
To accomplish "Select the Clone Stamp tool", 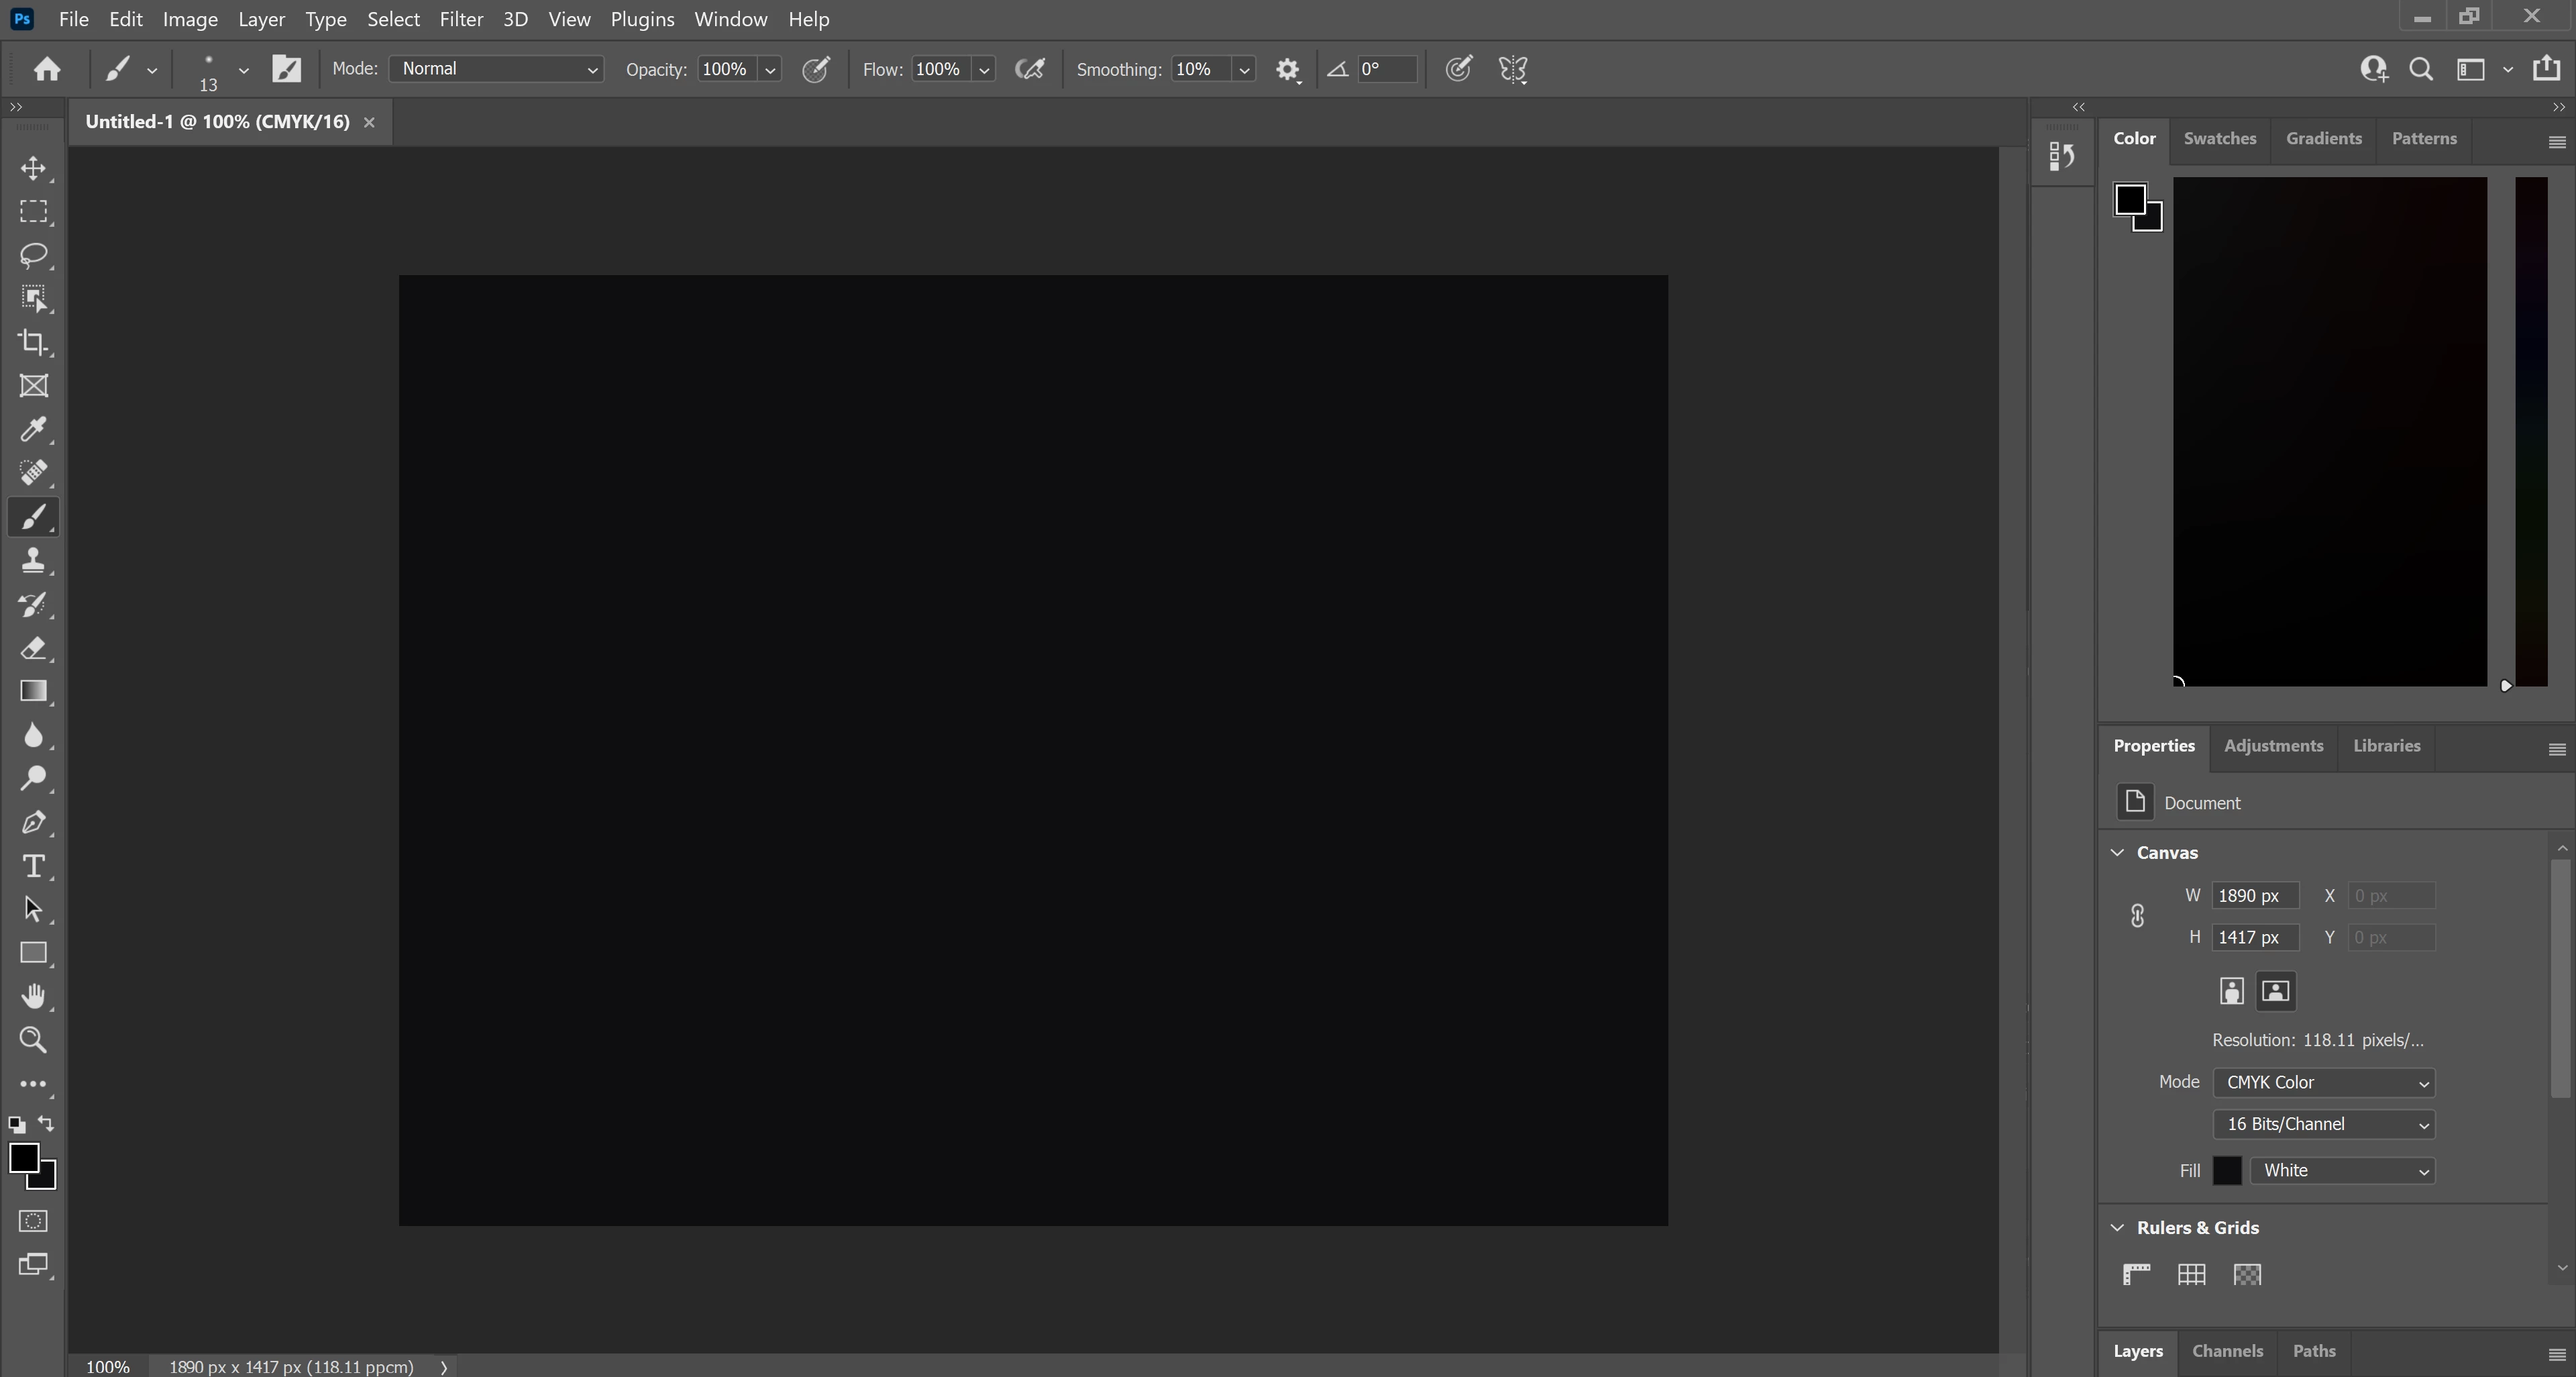I will pos(33,561).
